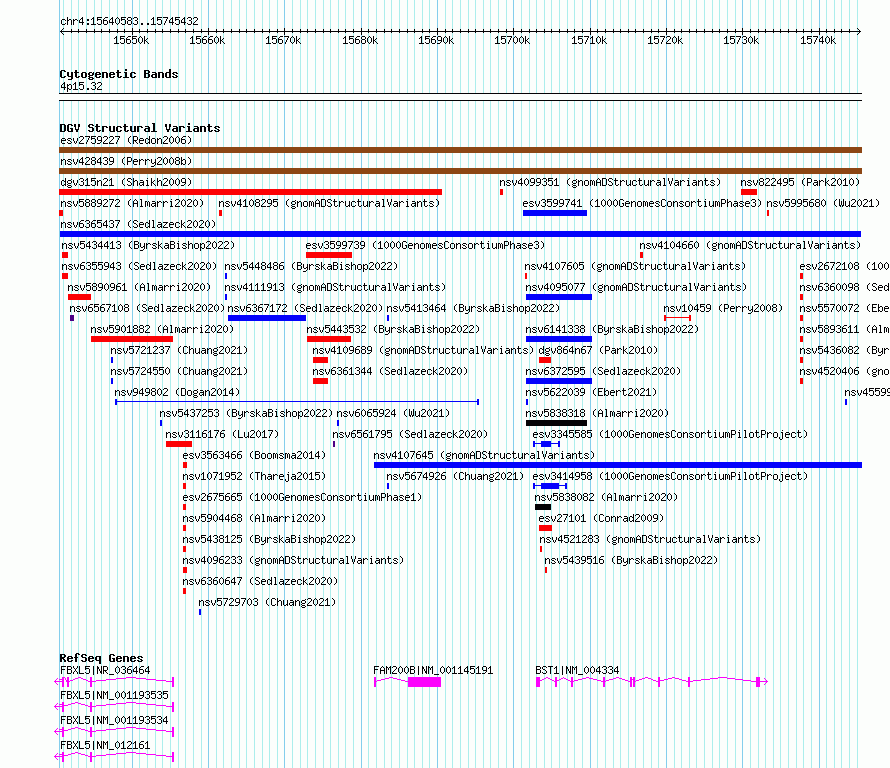Open the nsv6367172 (Sedlazeck2020) label

tap(305, 308)
